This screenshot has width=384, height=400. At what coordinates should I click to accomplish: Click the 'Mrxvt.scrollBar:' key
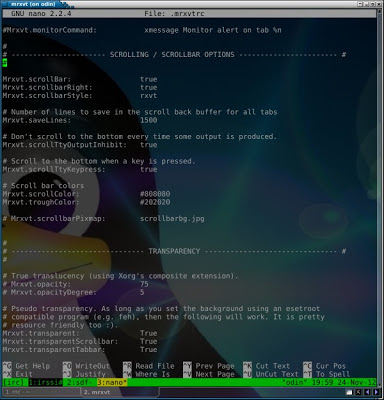(37, 79)
